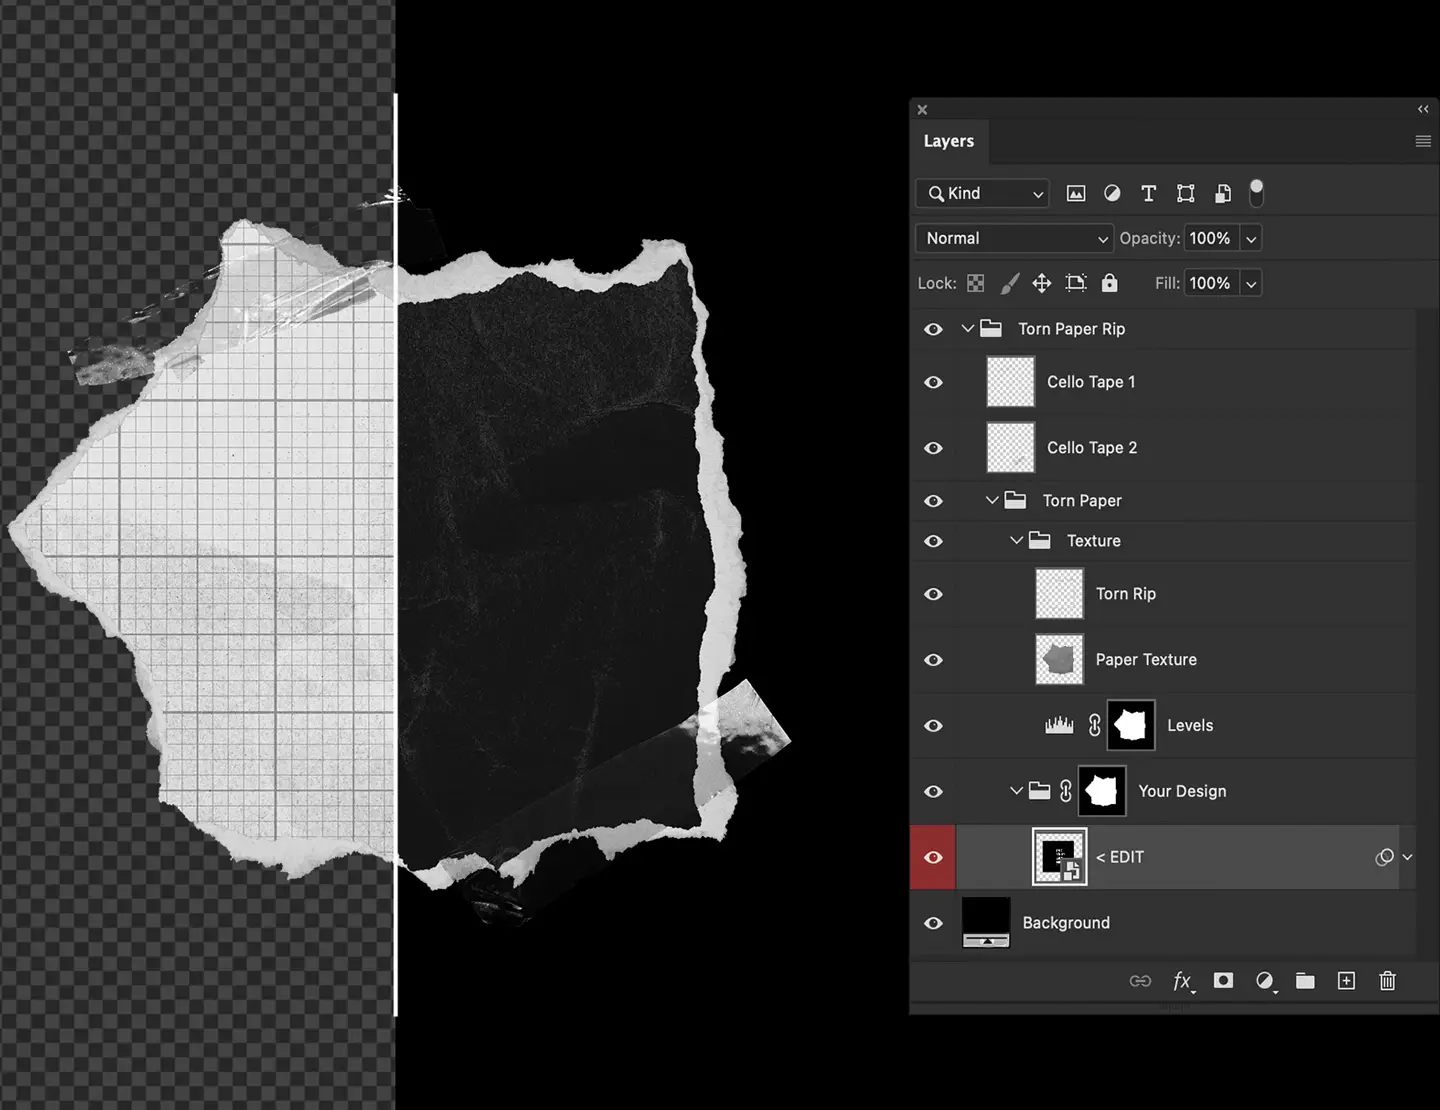Image resolution: width=1440 pixels, height=1110 pixels.
Task: Hide the Levels adjustment layer
Action: coord(933,725)
